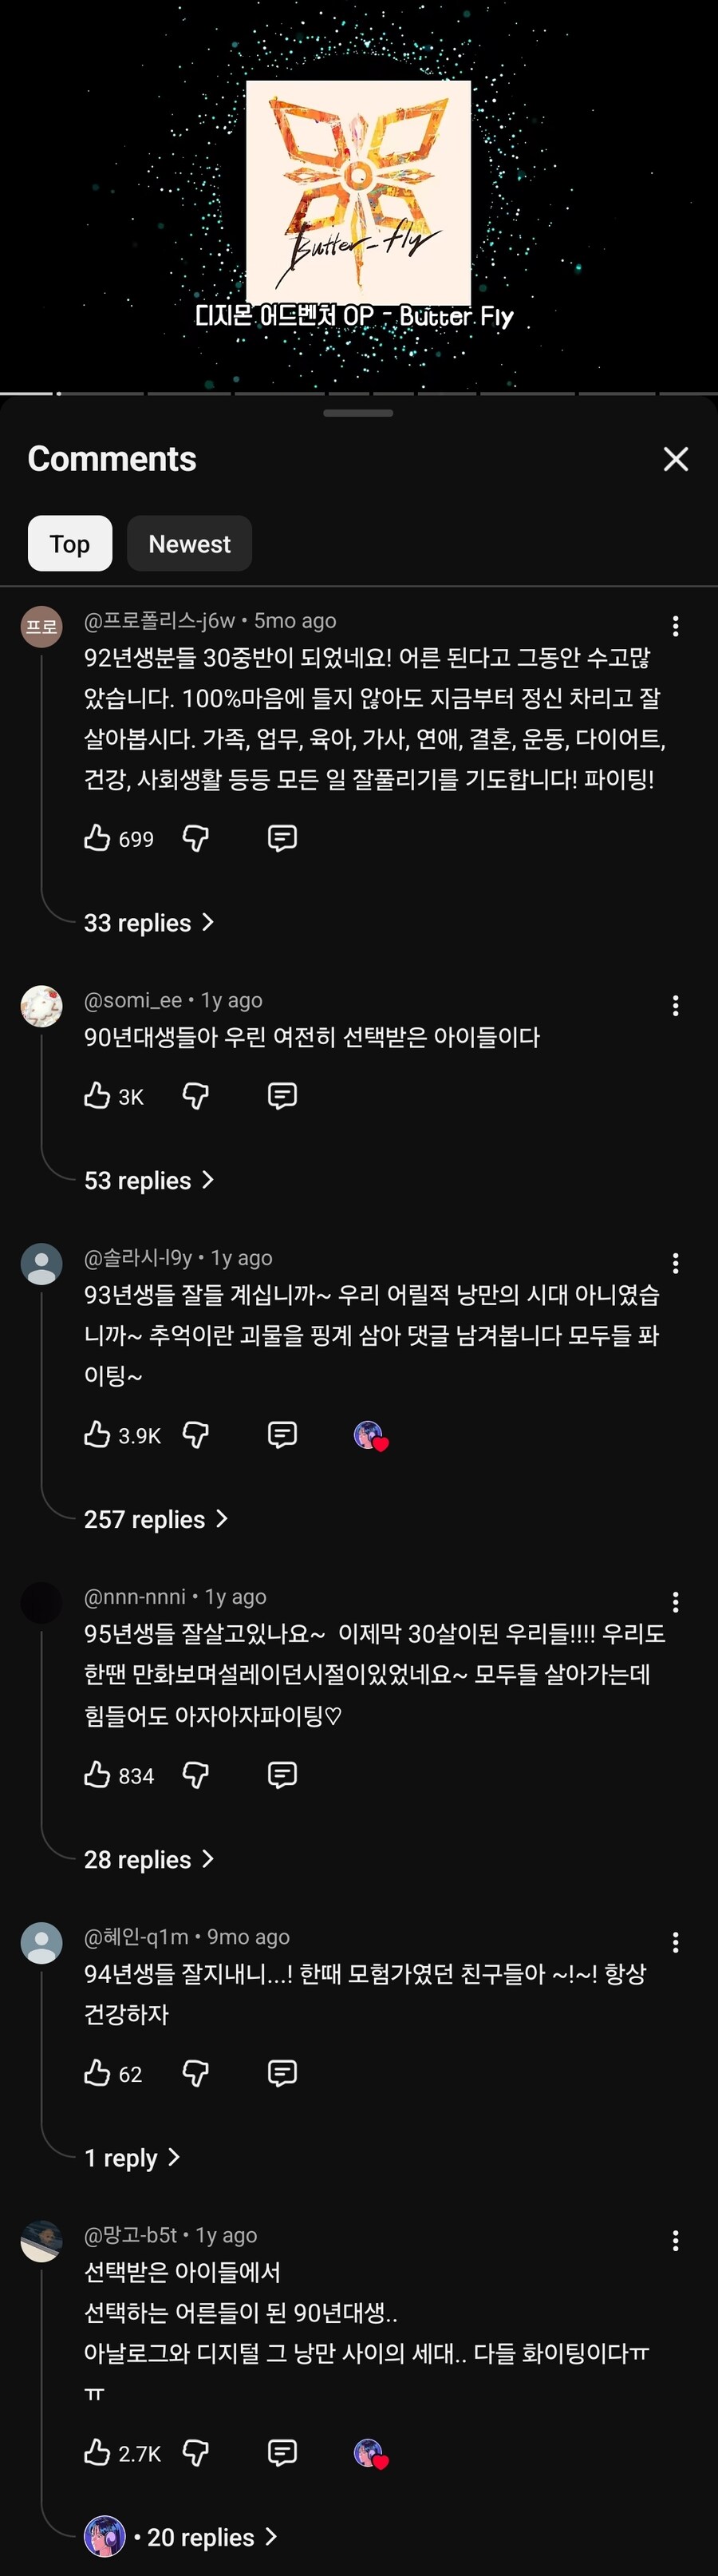The width and height of the screenshot is (718, 2576).
Task: Dislike the comment by @somi_ee
Action: [x=196, y=1096]
